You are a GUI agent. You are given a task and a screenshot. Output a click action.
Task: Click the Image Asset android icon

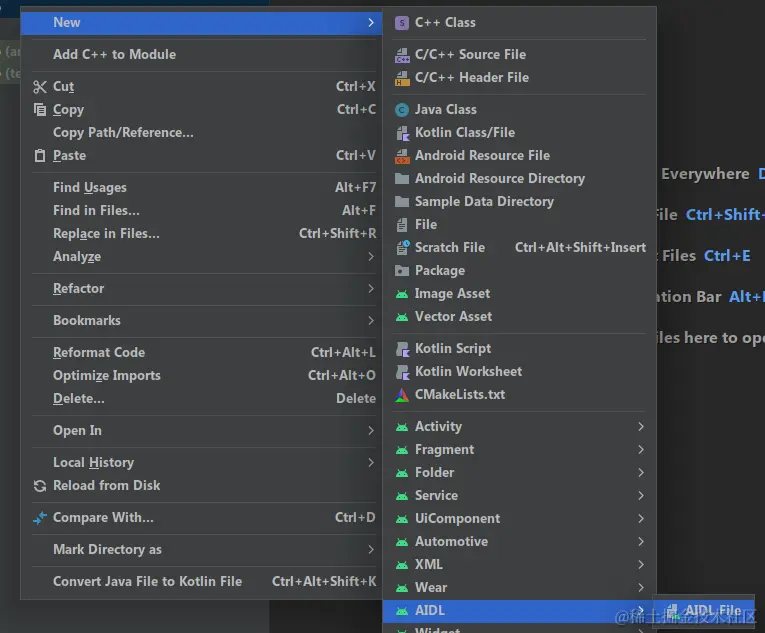402,294
